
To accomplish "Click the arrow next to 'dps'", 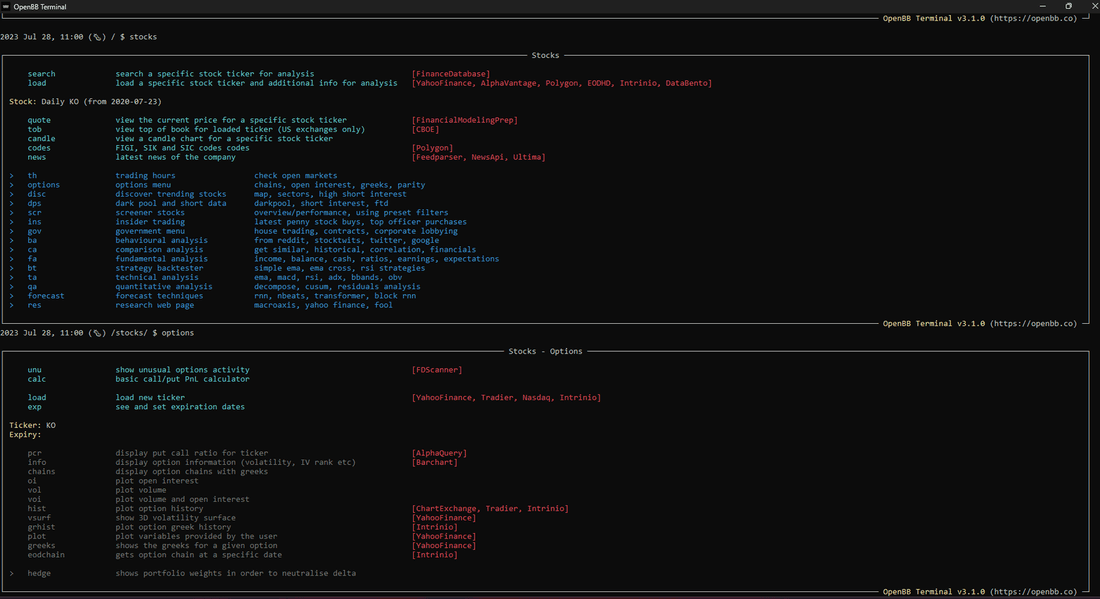I will click(x=11, y=203).
